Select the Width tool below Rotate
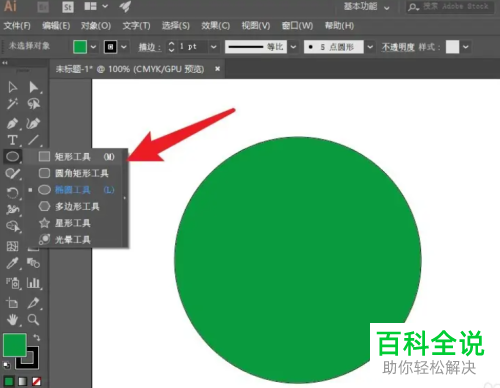This screenshot has width=500, height=388. point(12,210)
